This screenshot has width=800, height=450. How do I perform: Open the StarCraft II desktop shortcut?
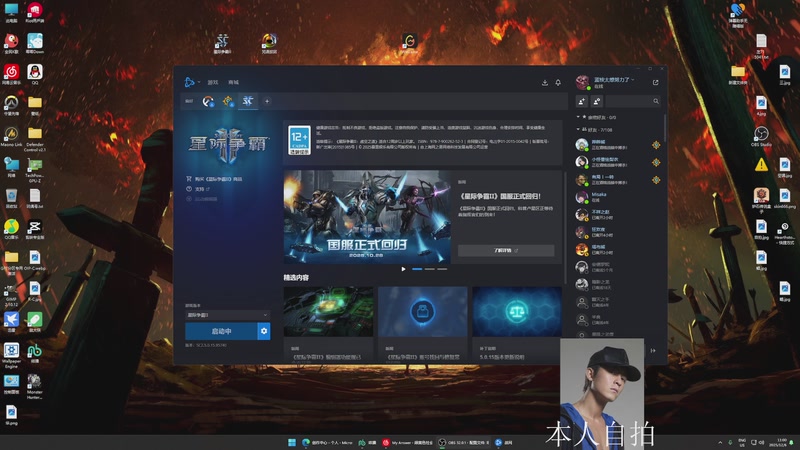point(222,43)
